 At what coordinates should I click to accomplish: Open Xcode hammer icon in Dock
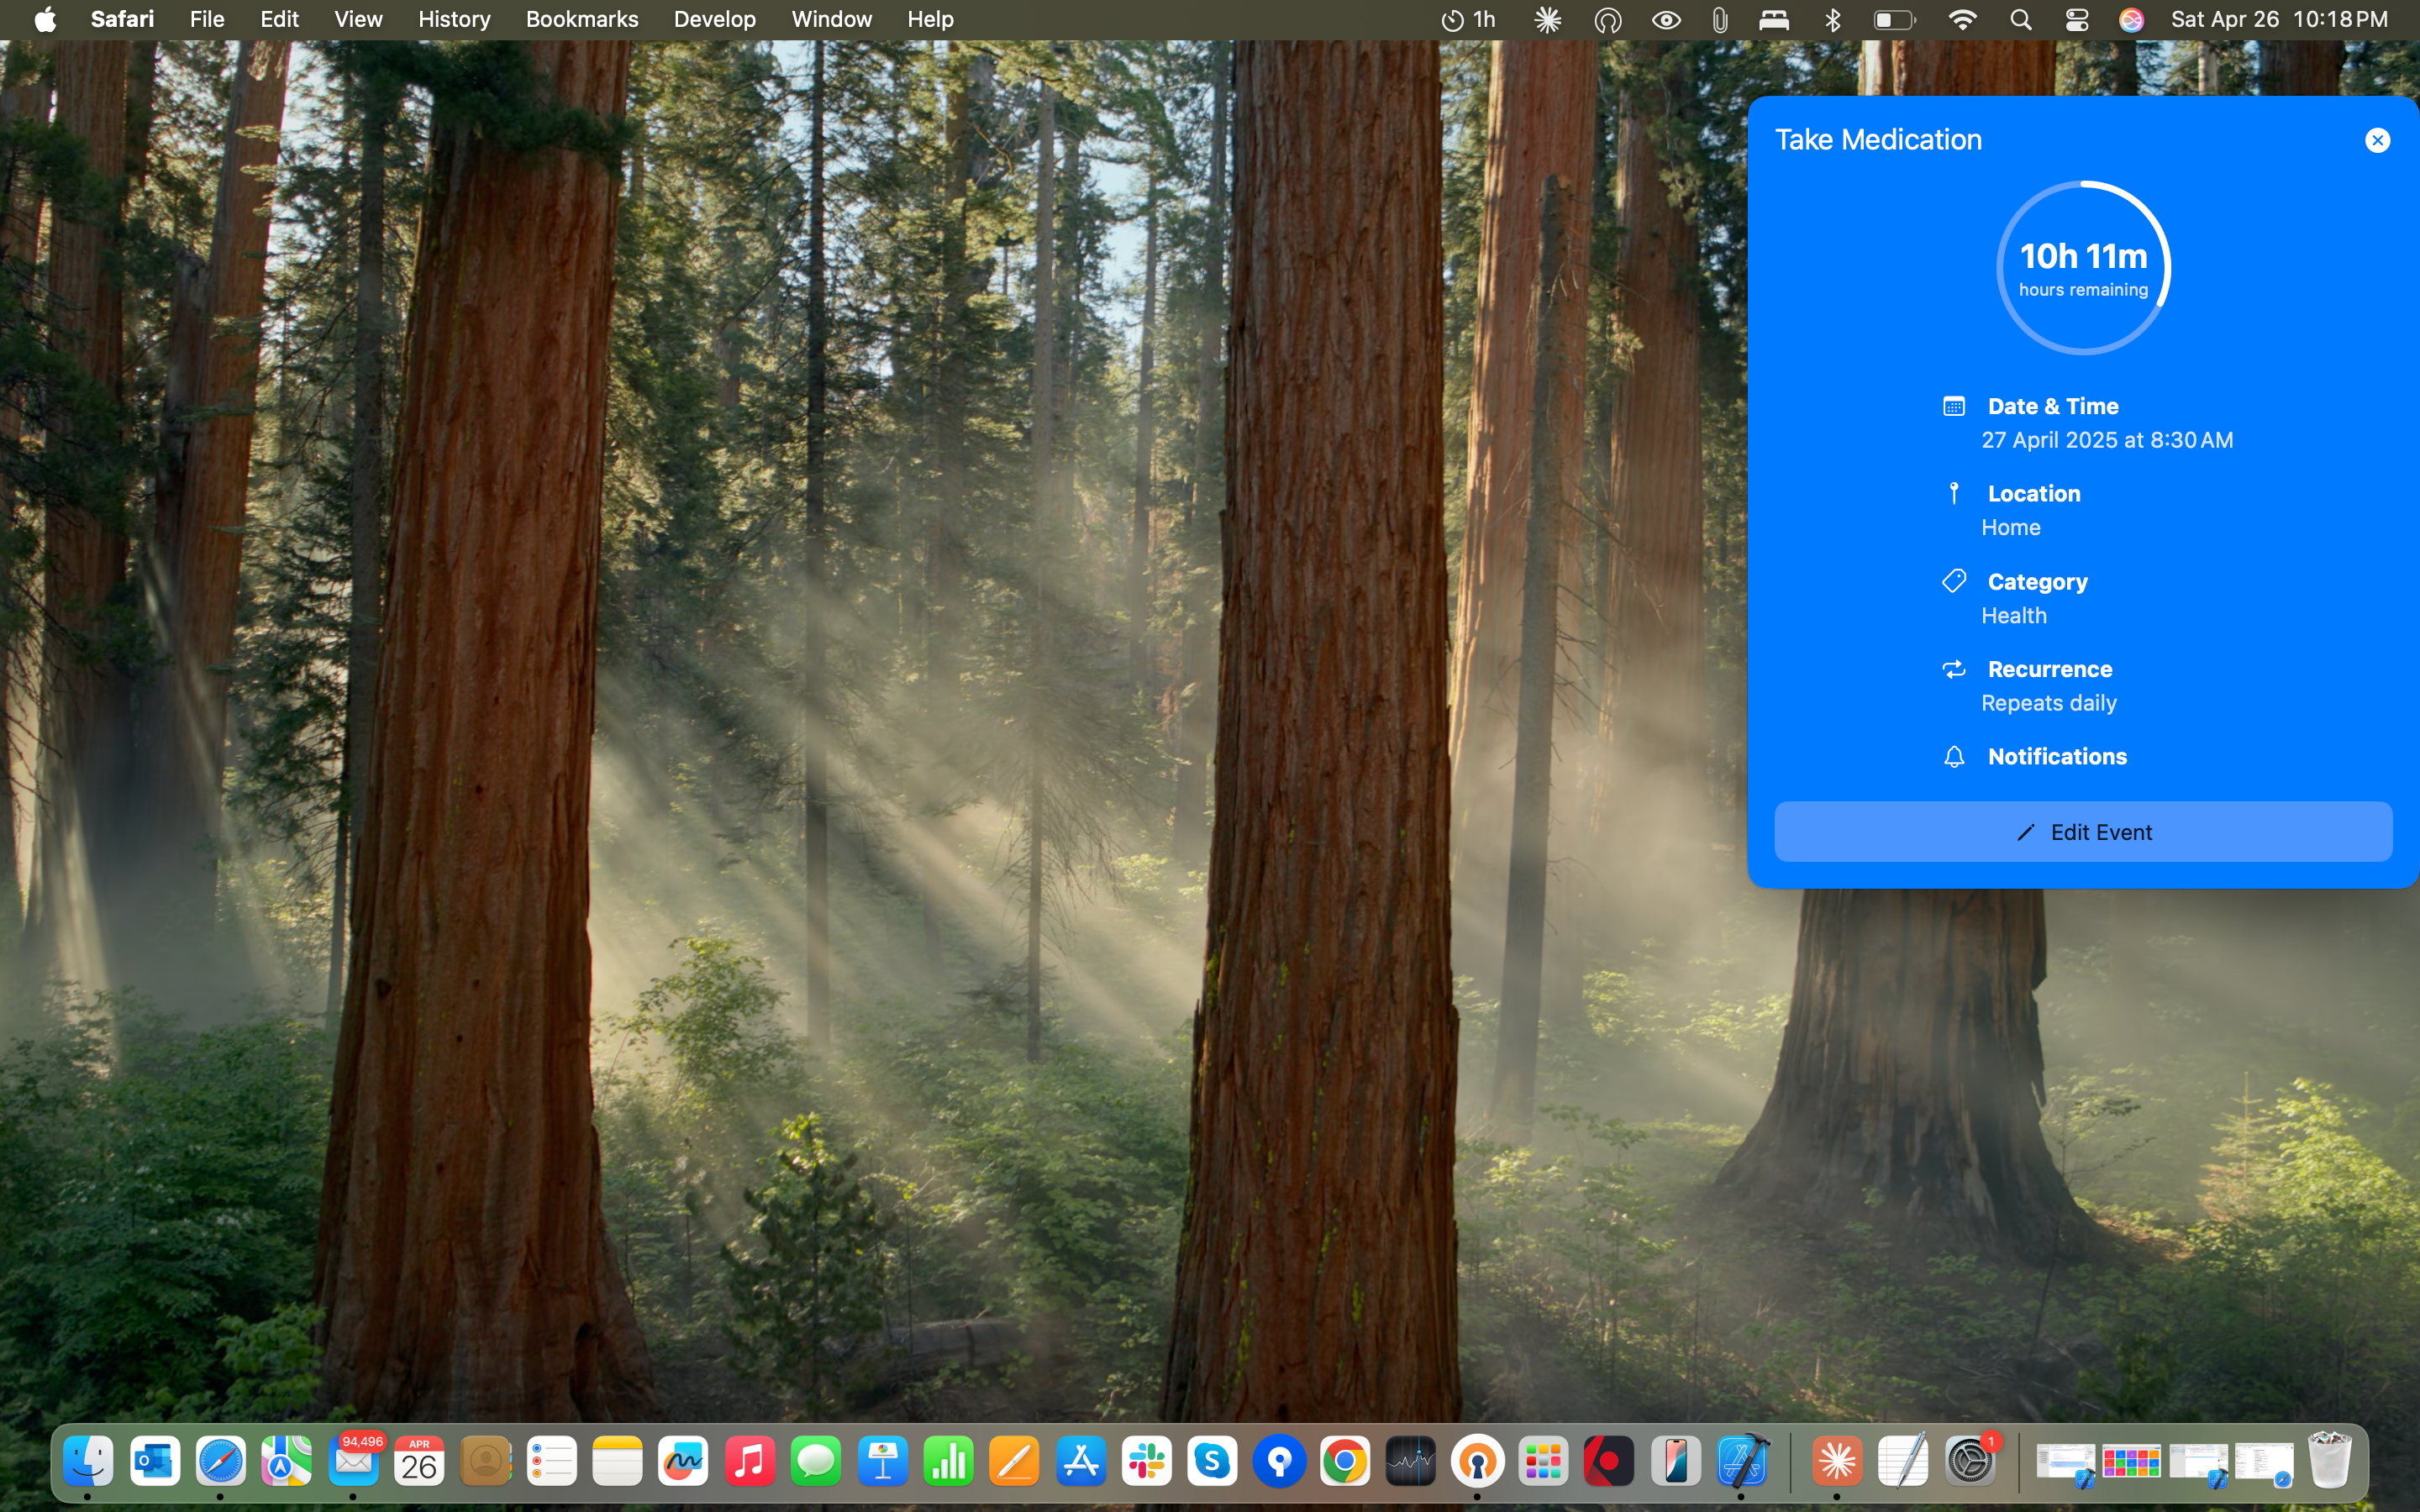point(1742,1462)
